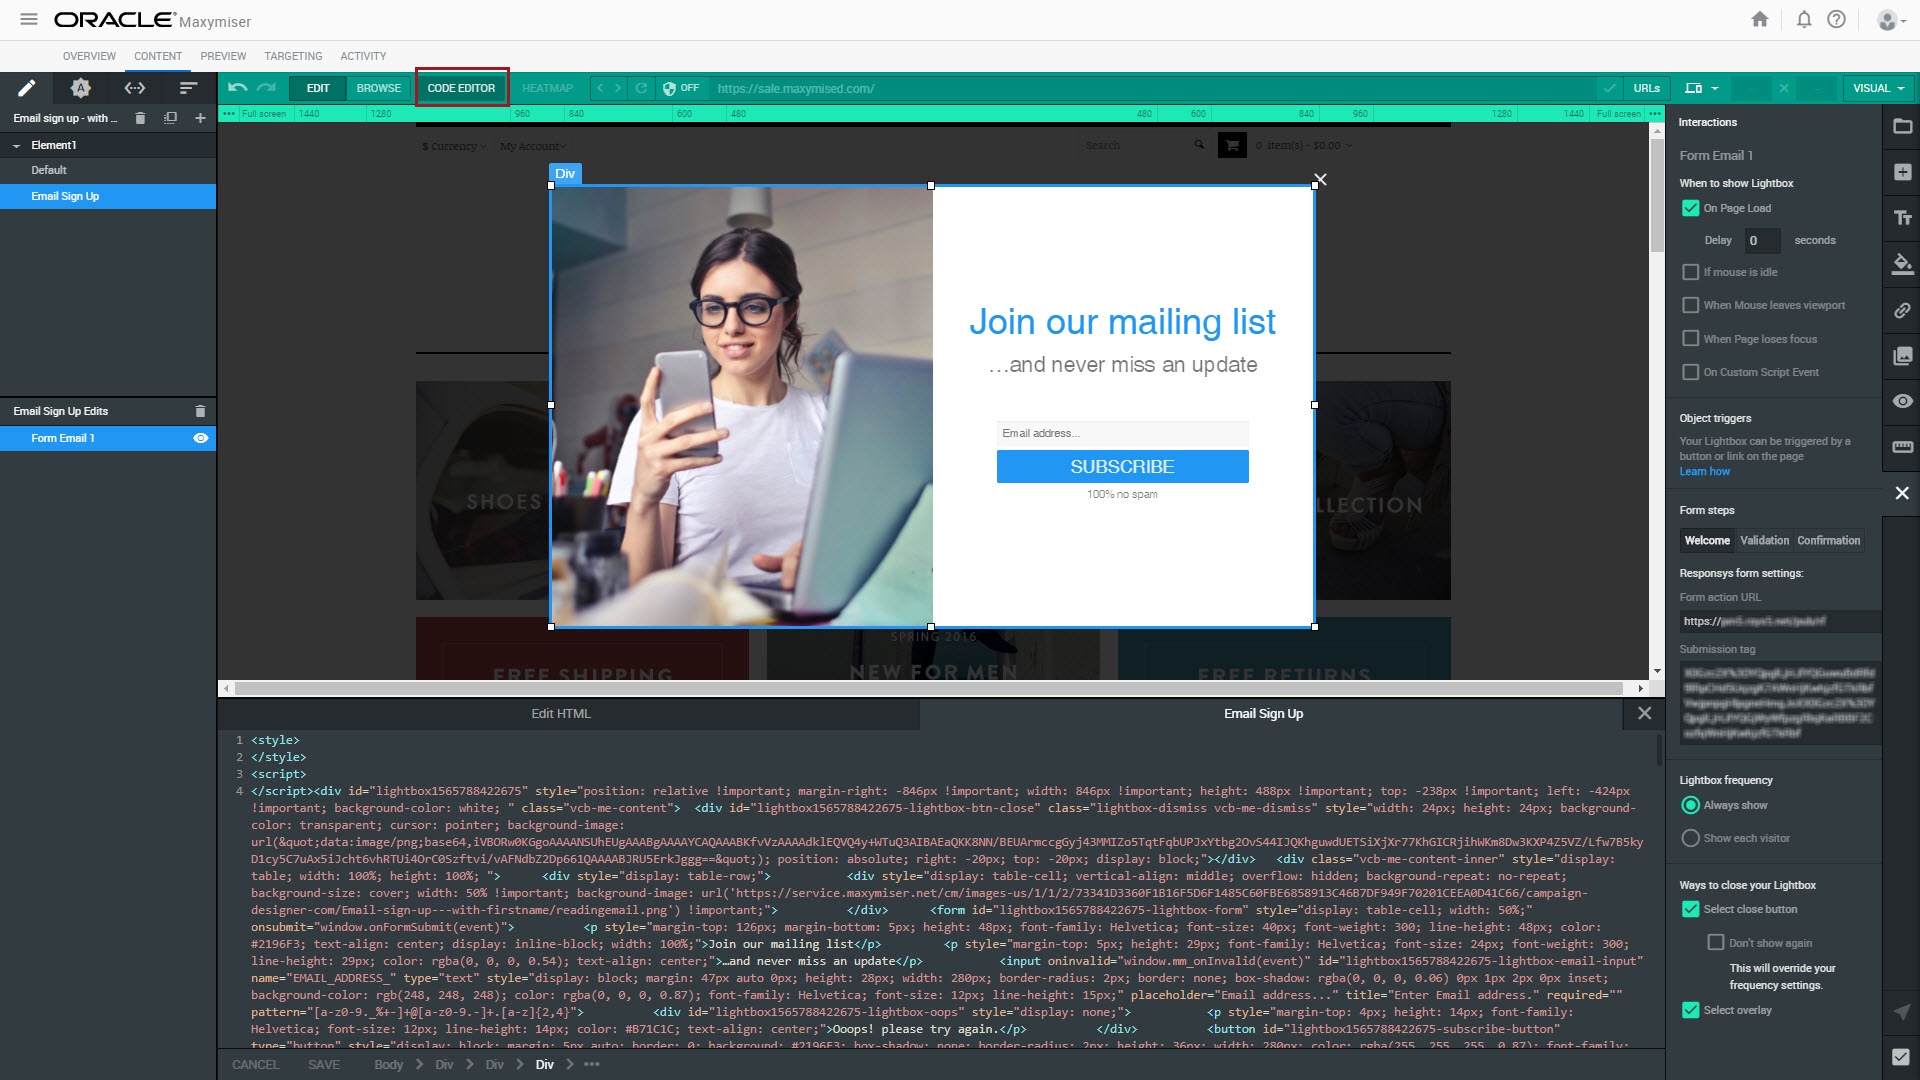Collapse the Element1 tree node
This screenshot has width=1920, height=1080.
pos(17,146)
